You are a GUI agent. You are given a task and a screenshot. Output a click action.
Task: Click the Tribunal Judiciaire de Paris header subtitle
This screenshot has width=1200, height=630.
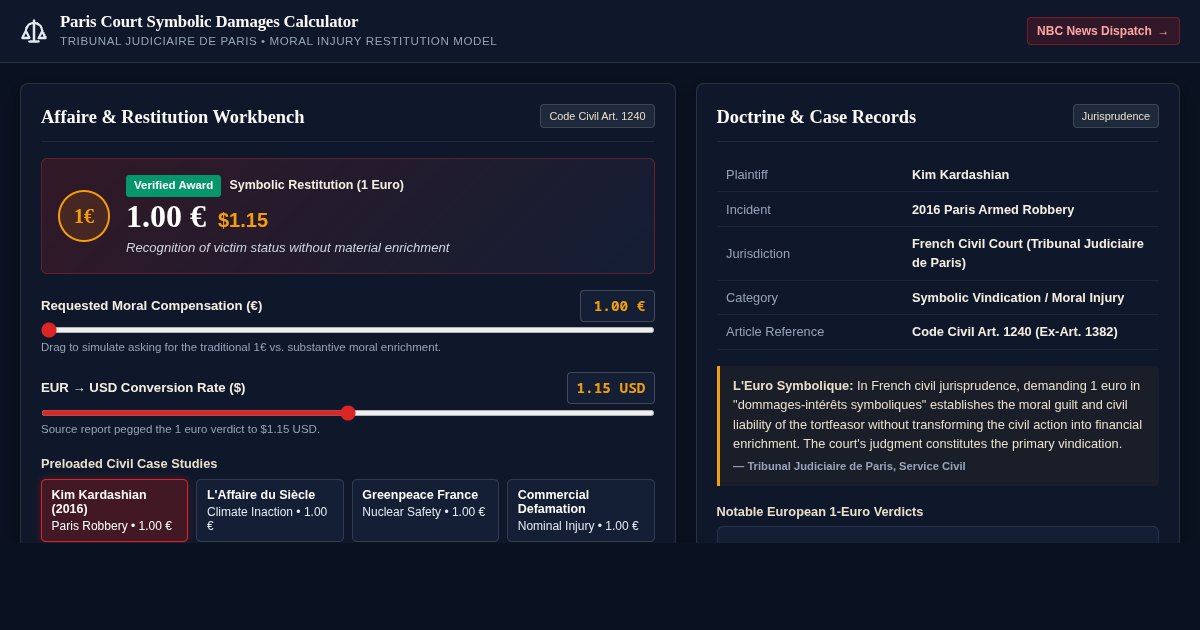[278, 41]
